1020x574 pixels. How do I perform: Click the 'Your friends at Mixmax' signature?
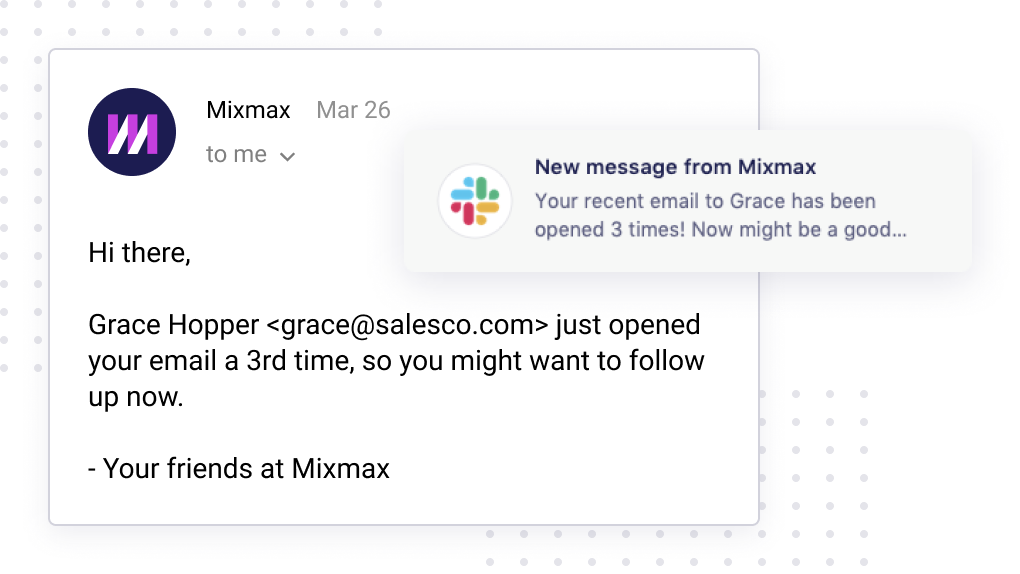coord(239,469)
